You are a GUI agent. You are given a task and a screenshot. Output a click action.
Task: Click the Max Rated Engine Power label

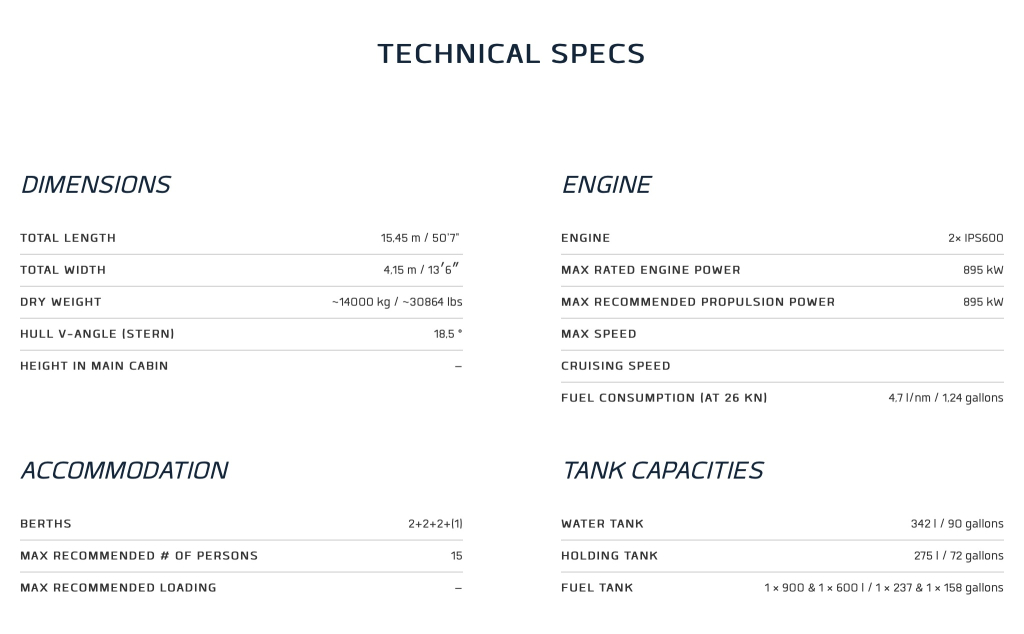[650, 270]
